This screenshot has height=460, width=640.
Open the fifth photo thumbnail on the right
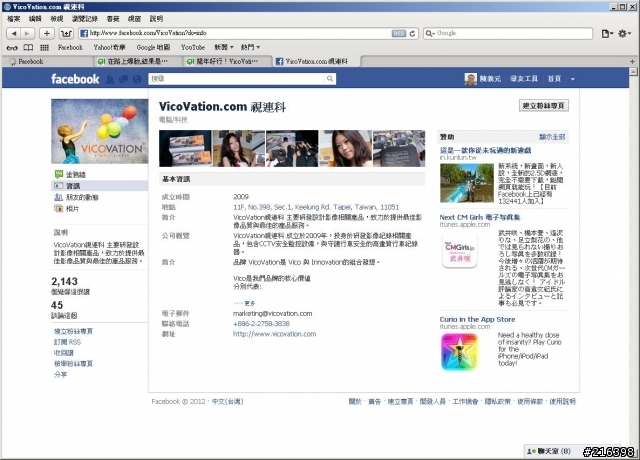click(x=399, y=149)
